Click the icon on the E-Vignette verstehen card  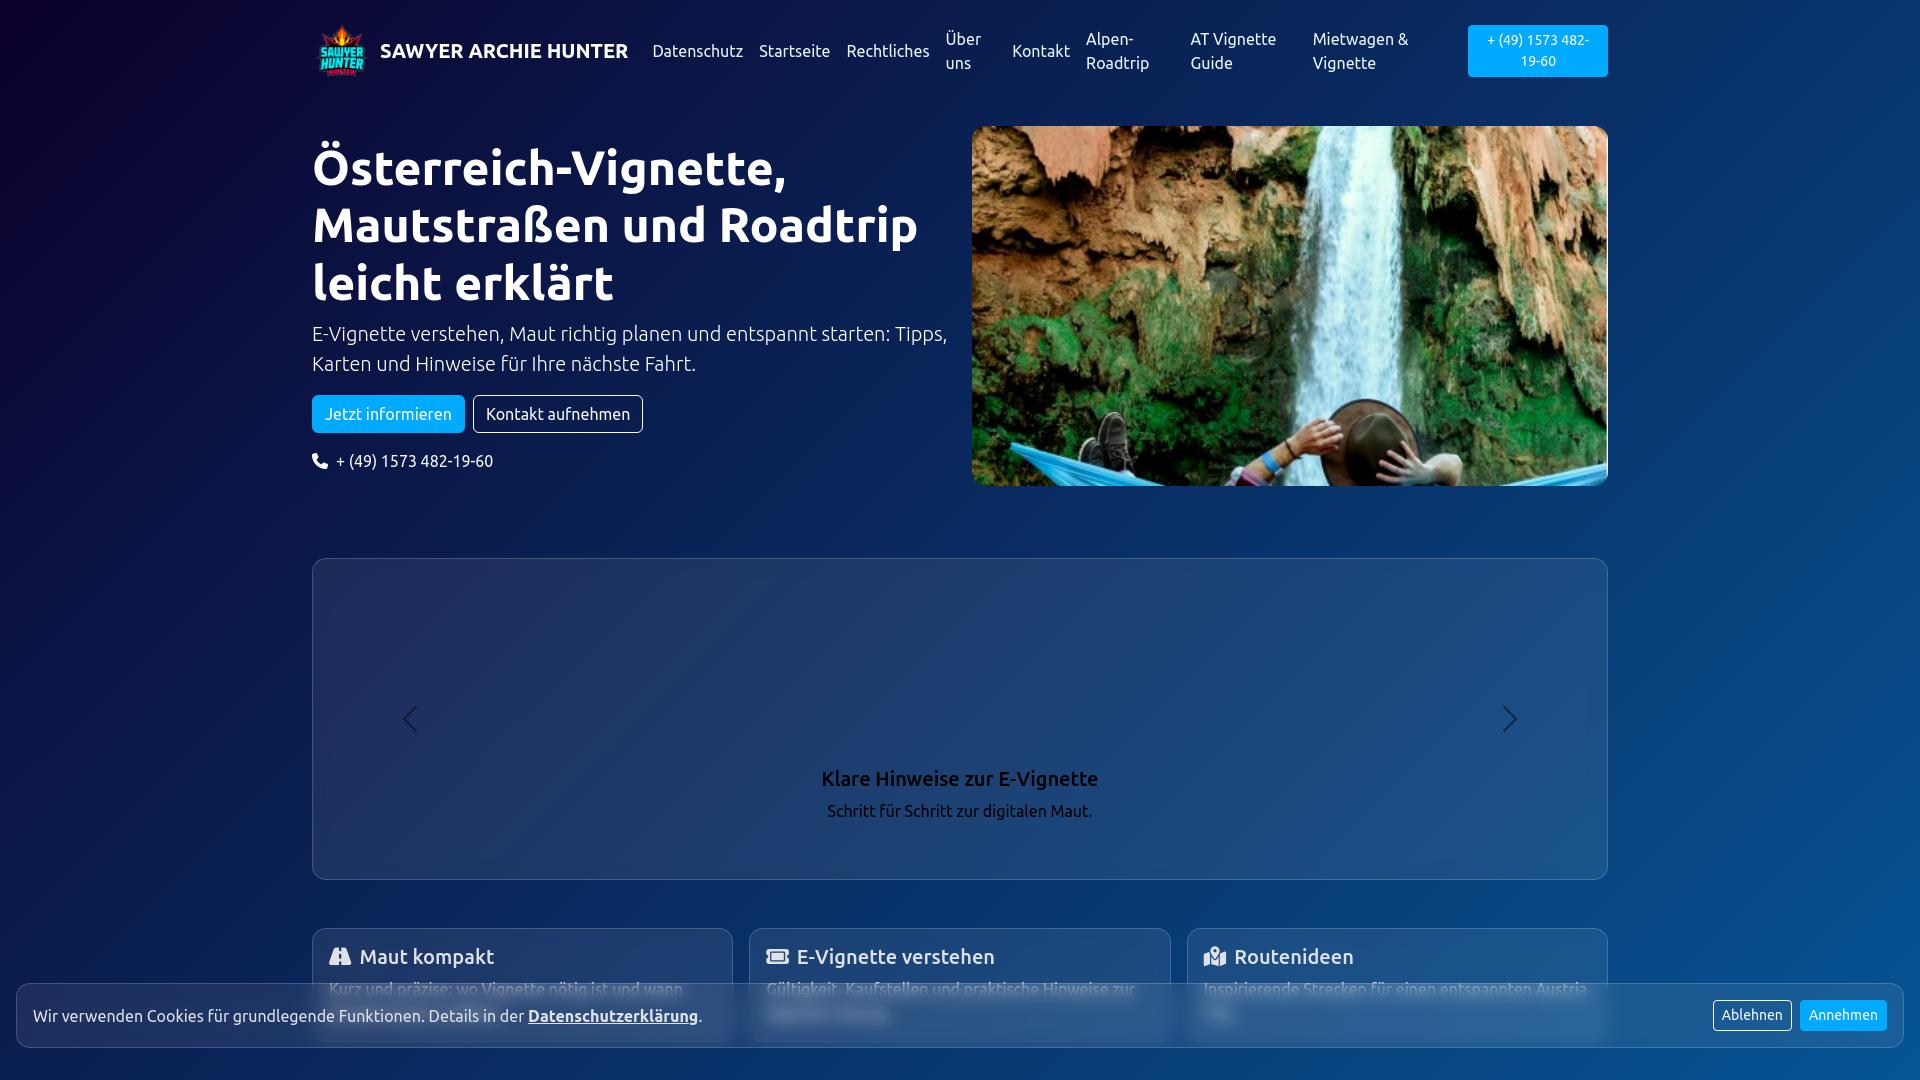(x=777, y=956)
